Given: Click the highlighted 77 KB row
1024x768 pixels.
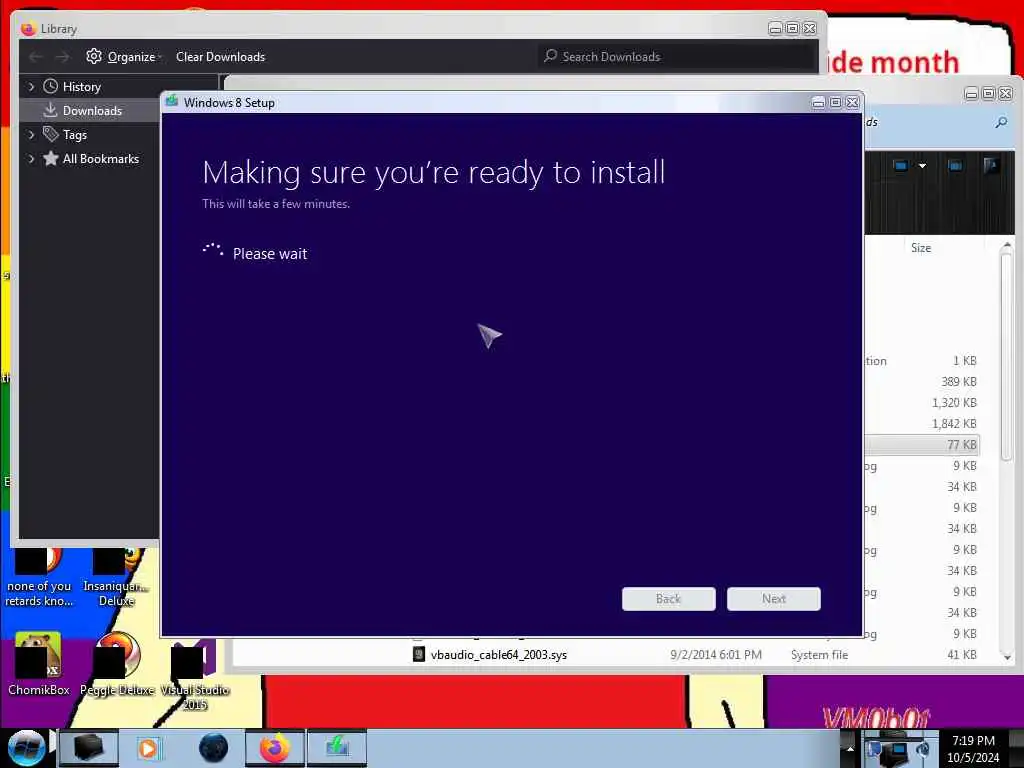Looking at the screenshot, I should point(922,445).
